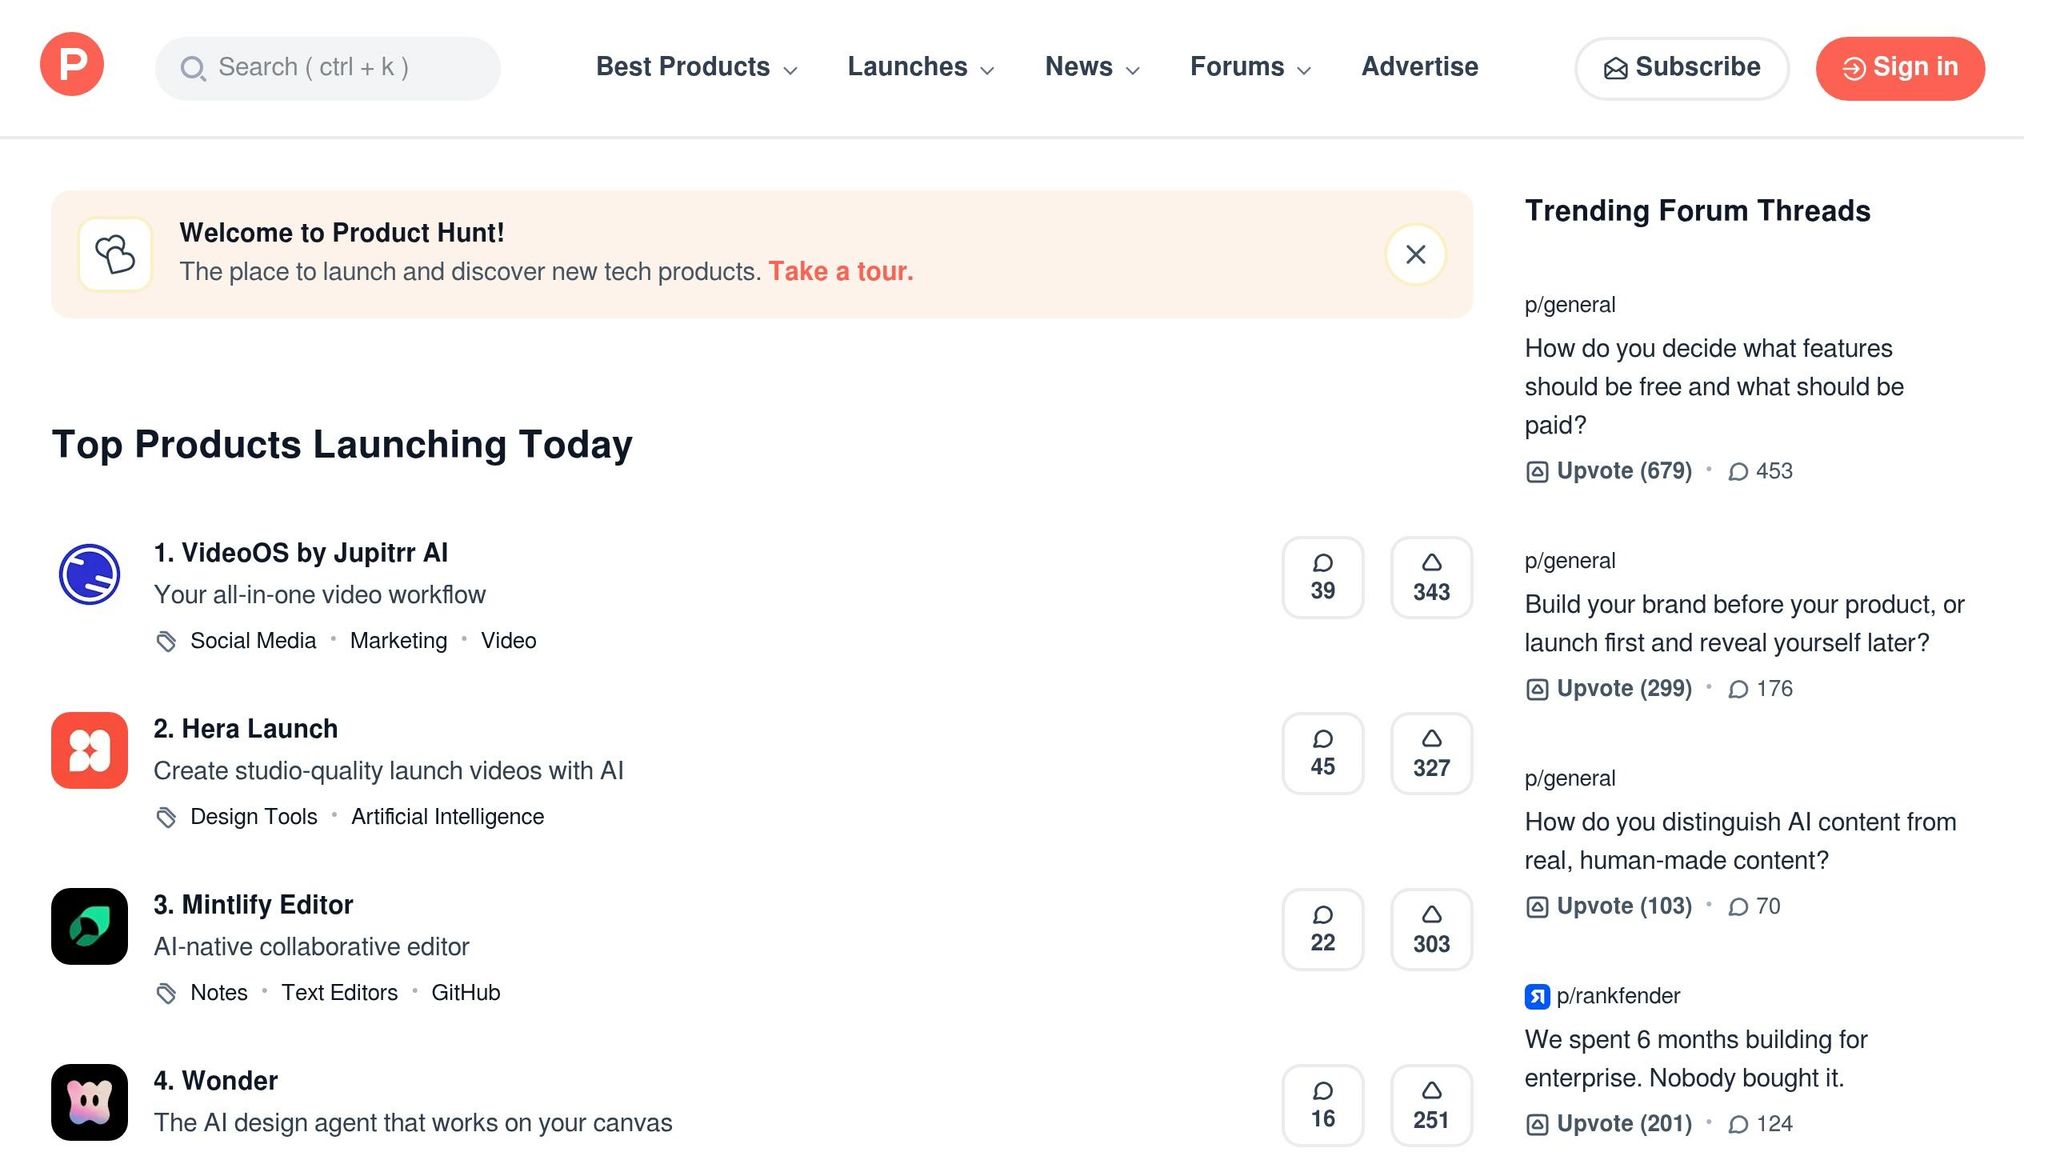Focus the Search (ctrl + k) field
The image size is (2048, 1152).
point(327,68)
